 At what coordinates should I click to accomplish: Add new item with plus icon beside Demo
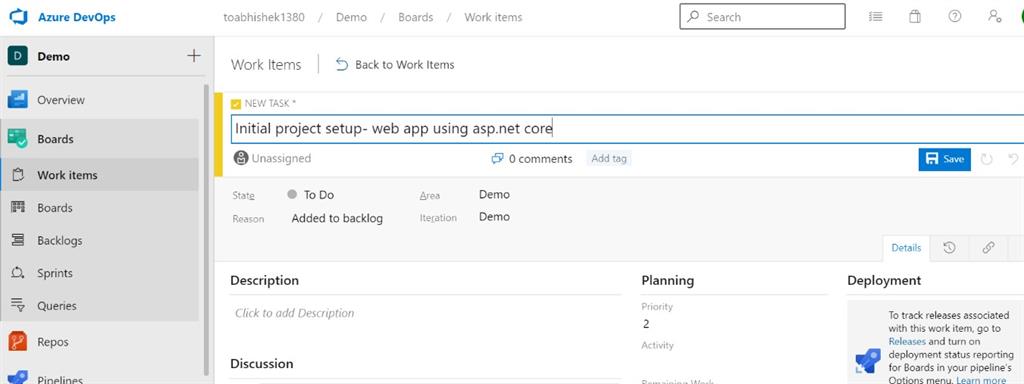pyautogui.click(x=194, y=56)
